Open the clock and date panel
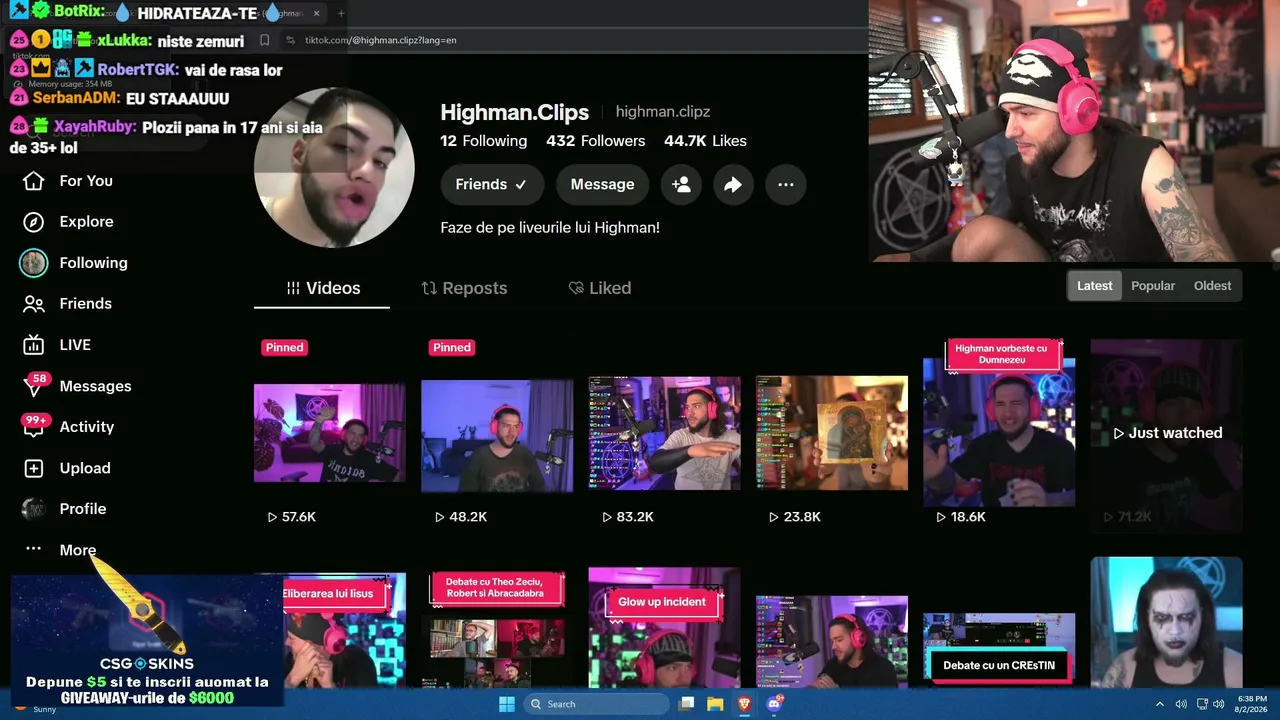1280x720 pixels. coord(1252,704)
